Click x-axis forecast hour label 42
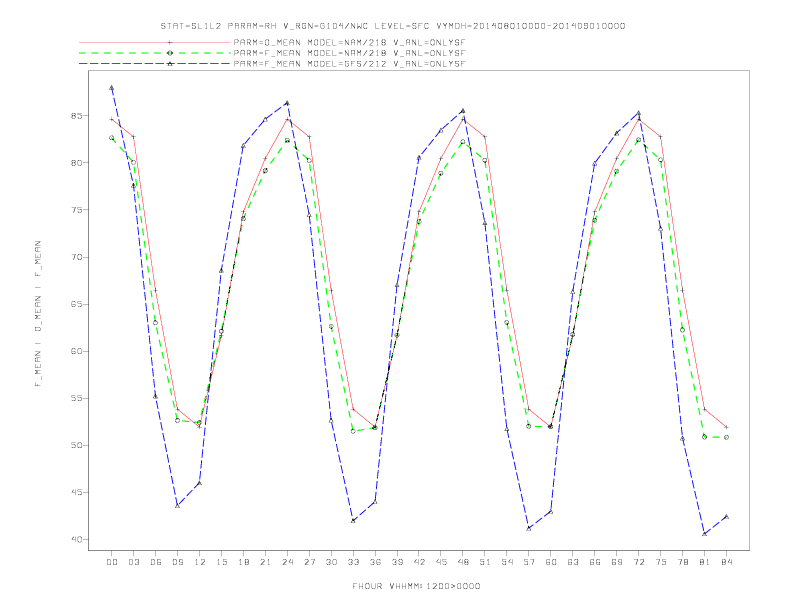 pyautogui.click(x=419, y=562)
